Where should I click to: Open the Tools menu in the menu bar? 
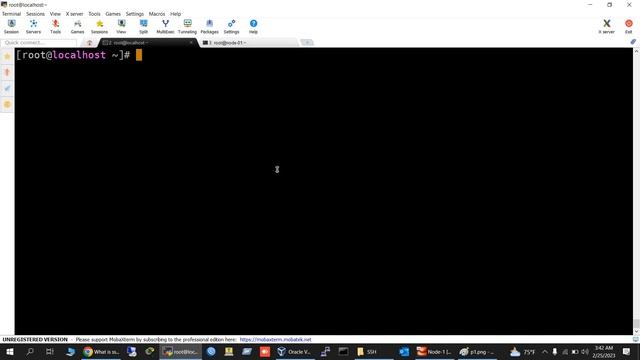coord(94,14)
